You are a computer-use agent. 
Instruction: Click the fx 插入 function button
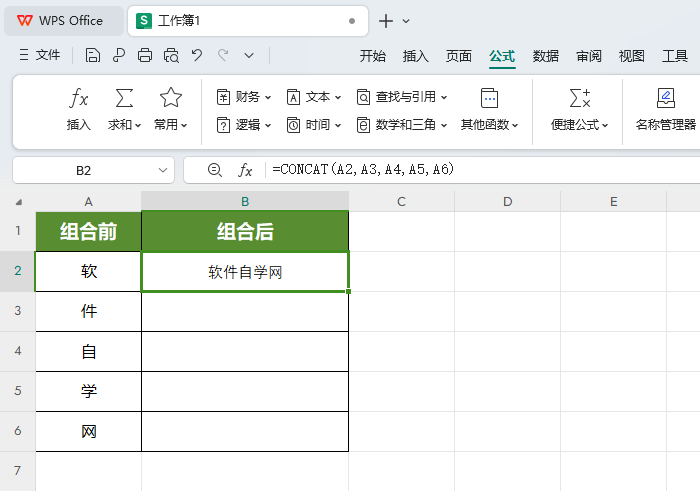[x=79, y=109]
